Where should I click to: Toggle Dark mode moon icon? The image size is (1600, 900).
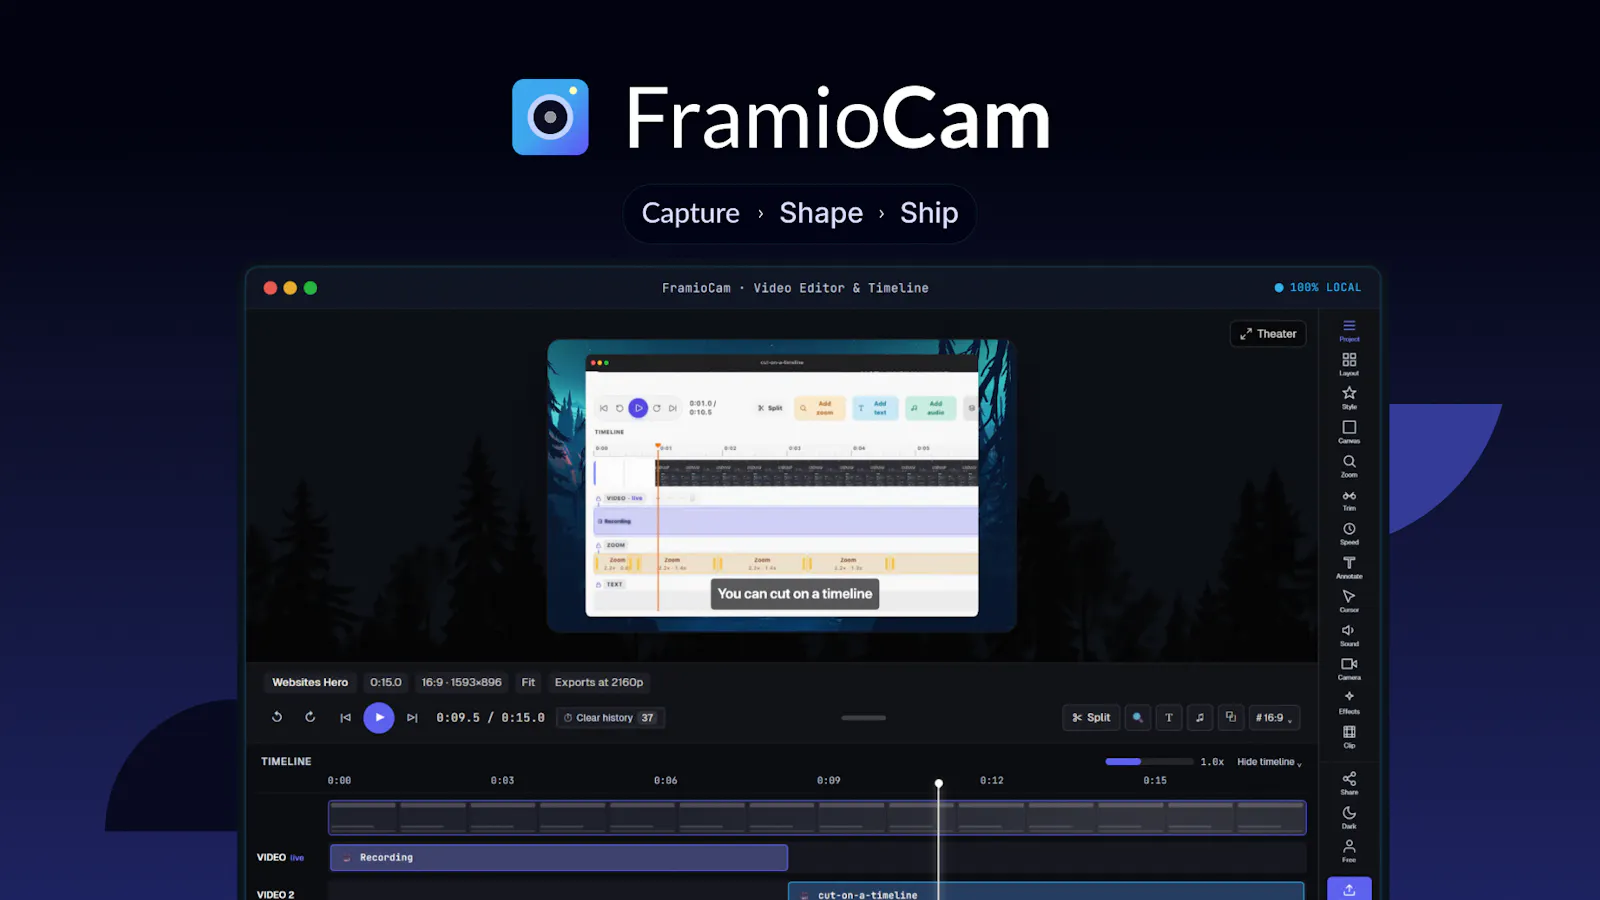[1349, 817]
